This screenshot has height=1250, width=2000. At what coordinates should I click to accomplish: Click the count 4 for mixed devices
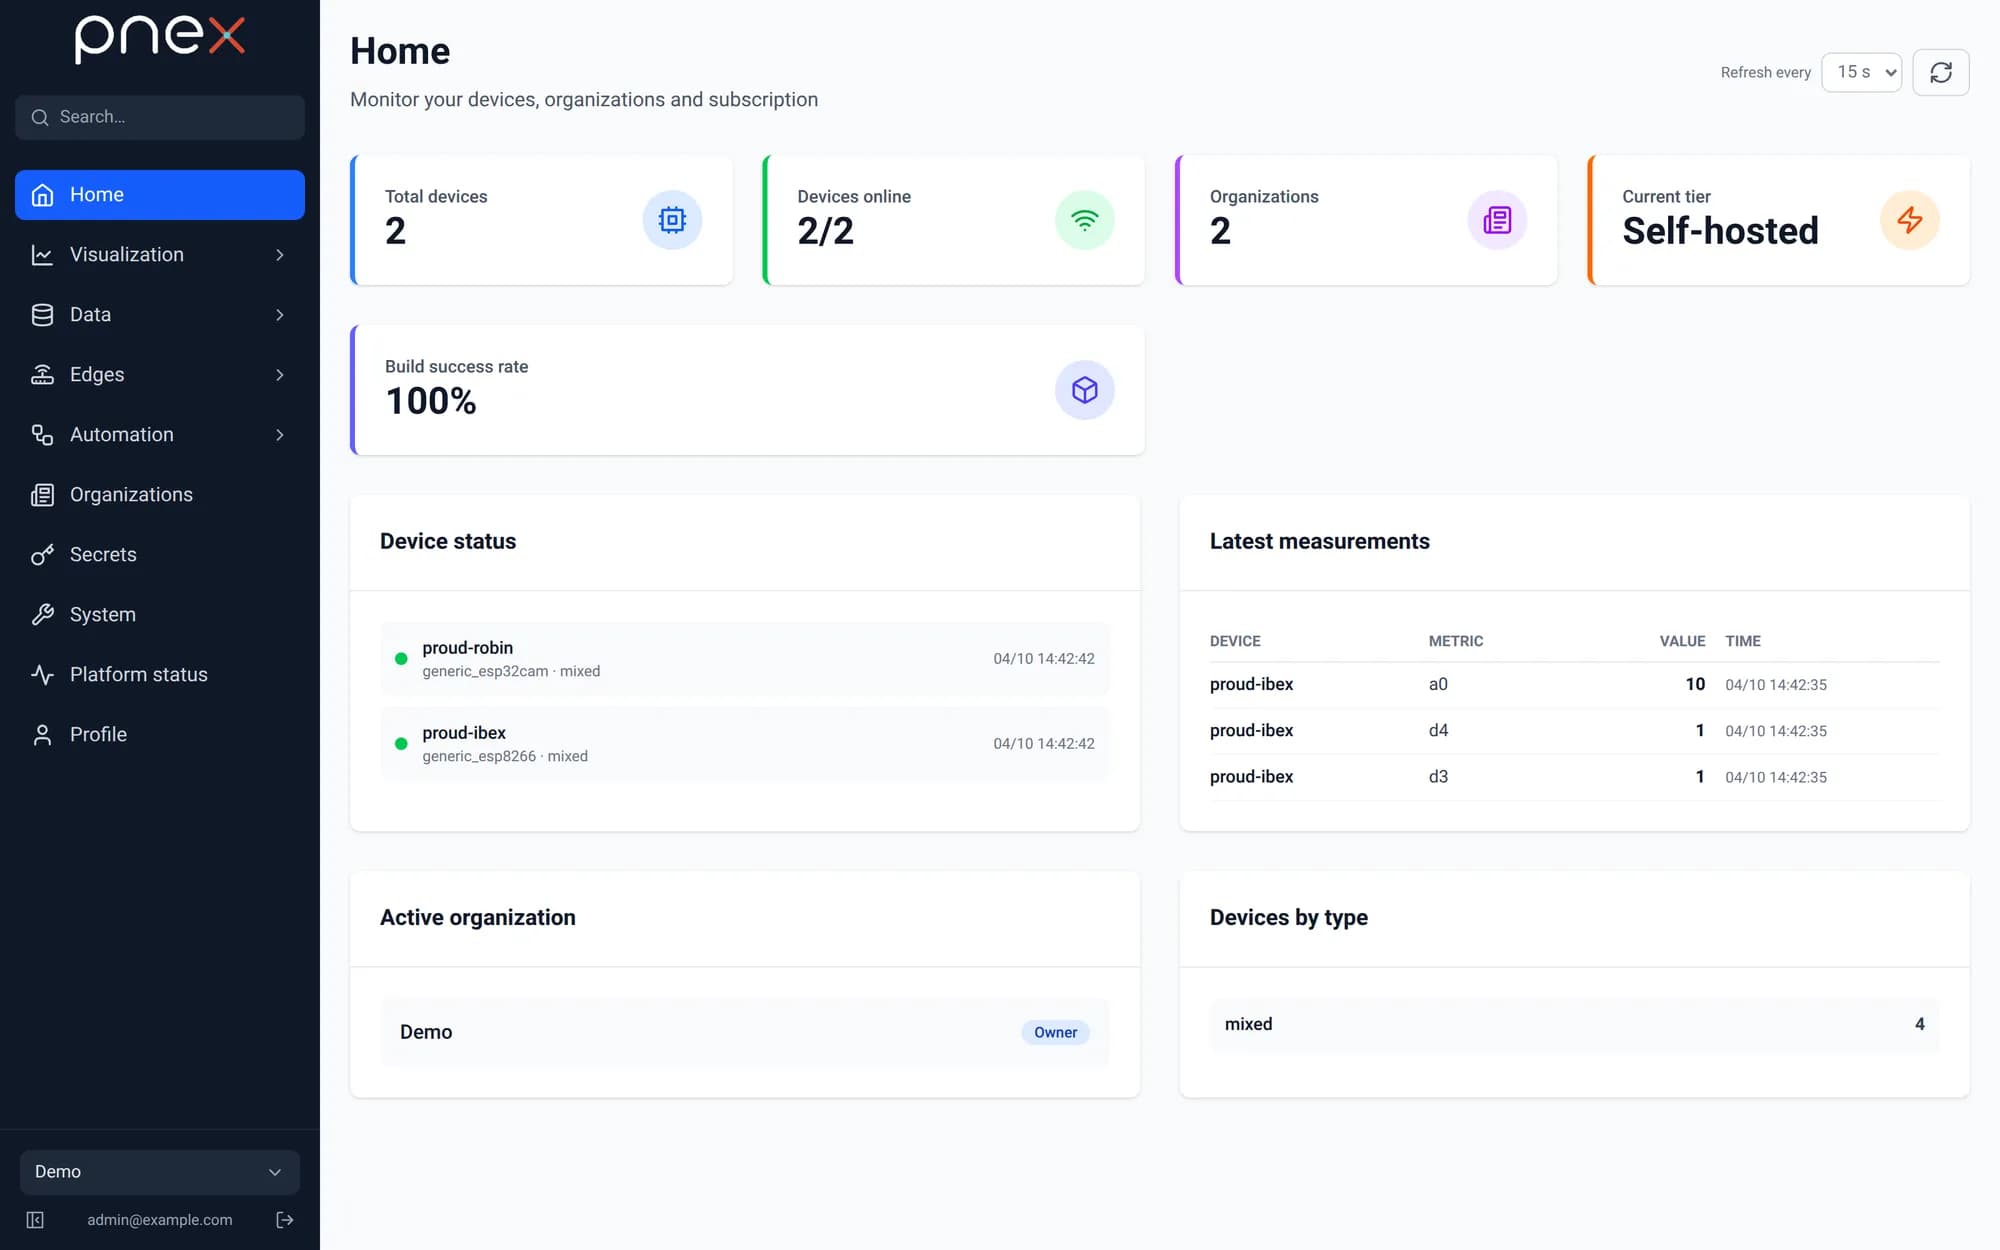pyautogui.click(x=1919, y=1024)
